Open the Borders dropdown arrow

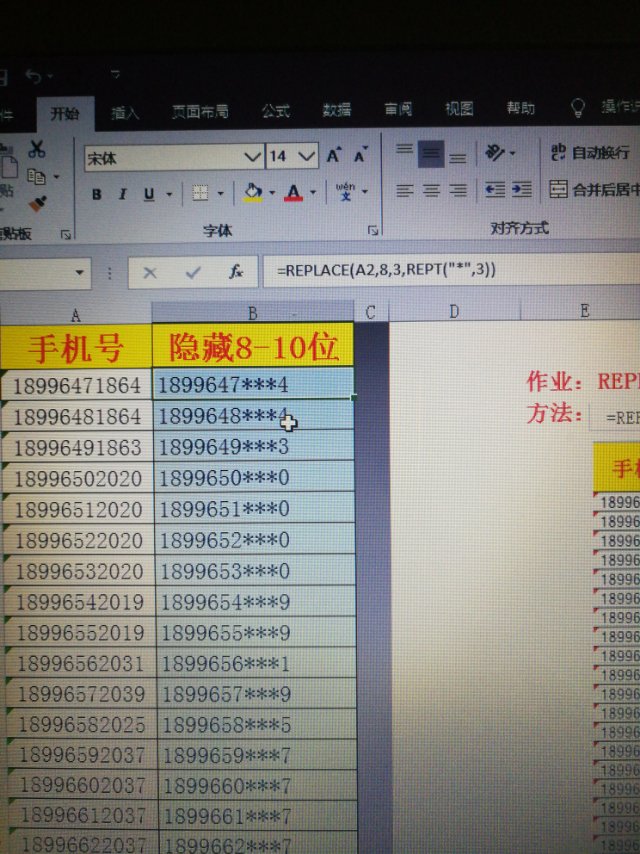[221, 193]
